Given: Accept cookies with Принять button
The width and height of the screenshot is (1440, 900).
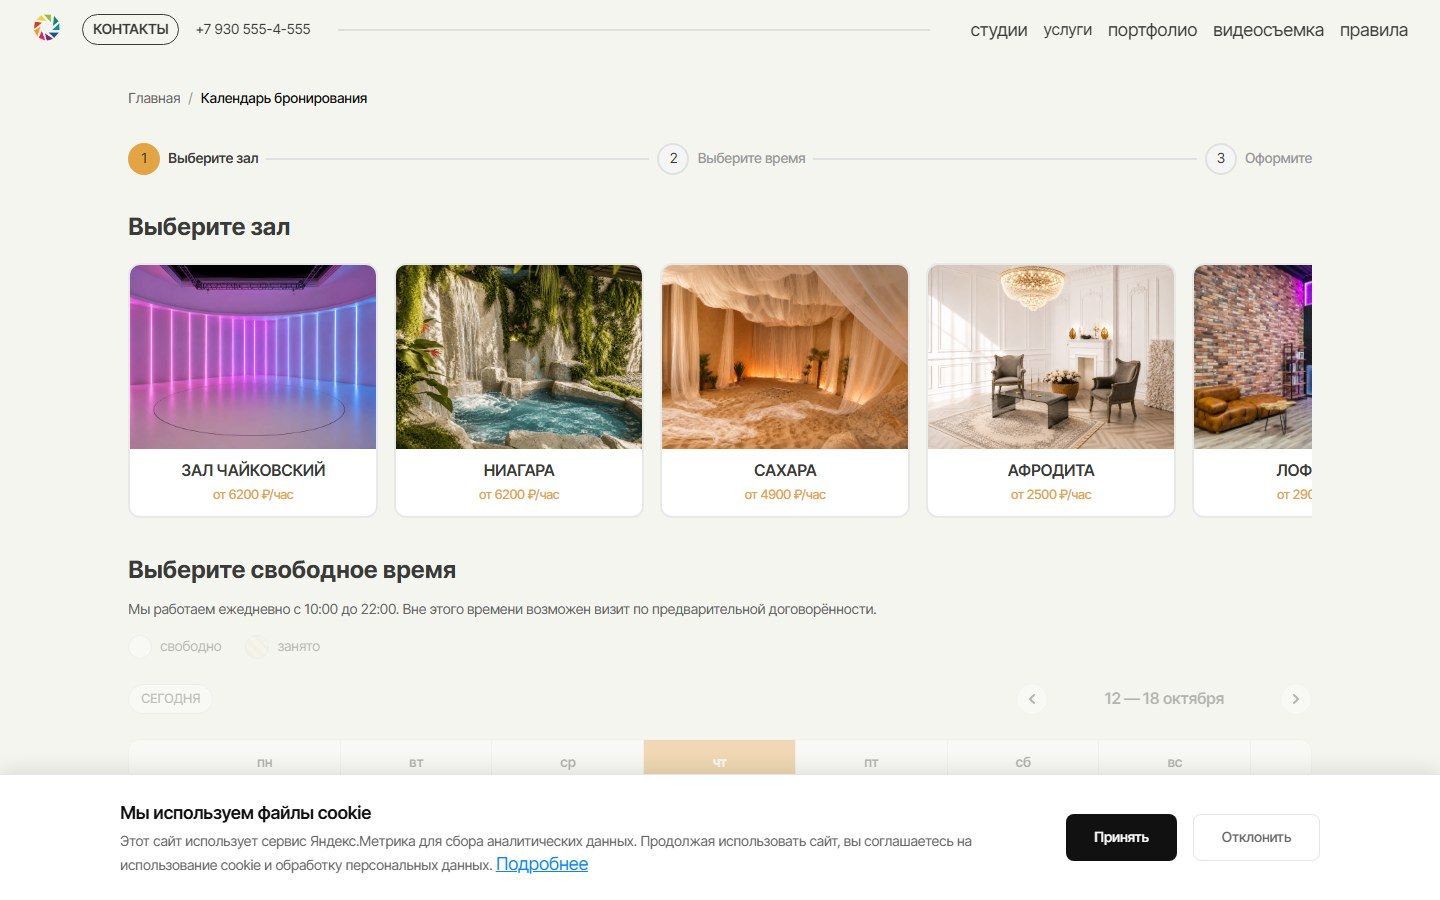Looking at the screenshot, I should point(1121,837).
